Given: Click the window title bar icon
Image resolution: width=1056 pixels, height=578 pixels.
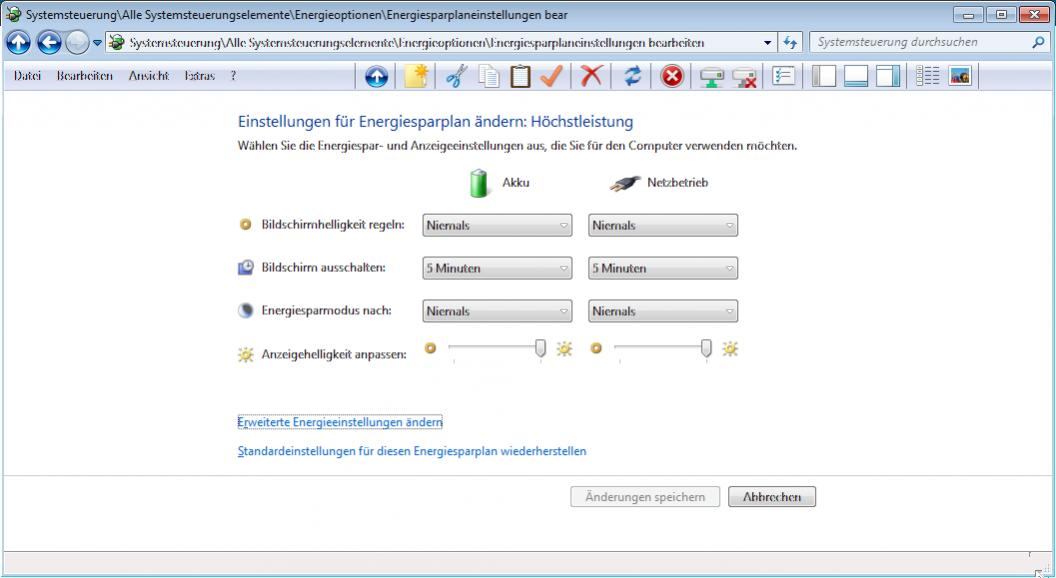Looking at the screenshot, I should click(x=13, y=14).
